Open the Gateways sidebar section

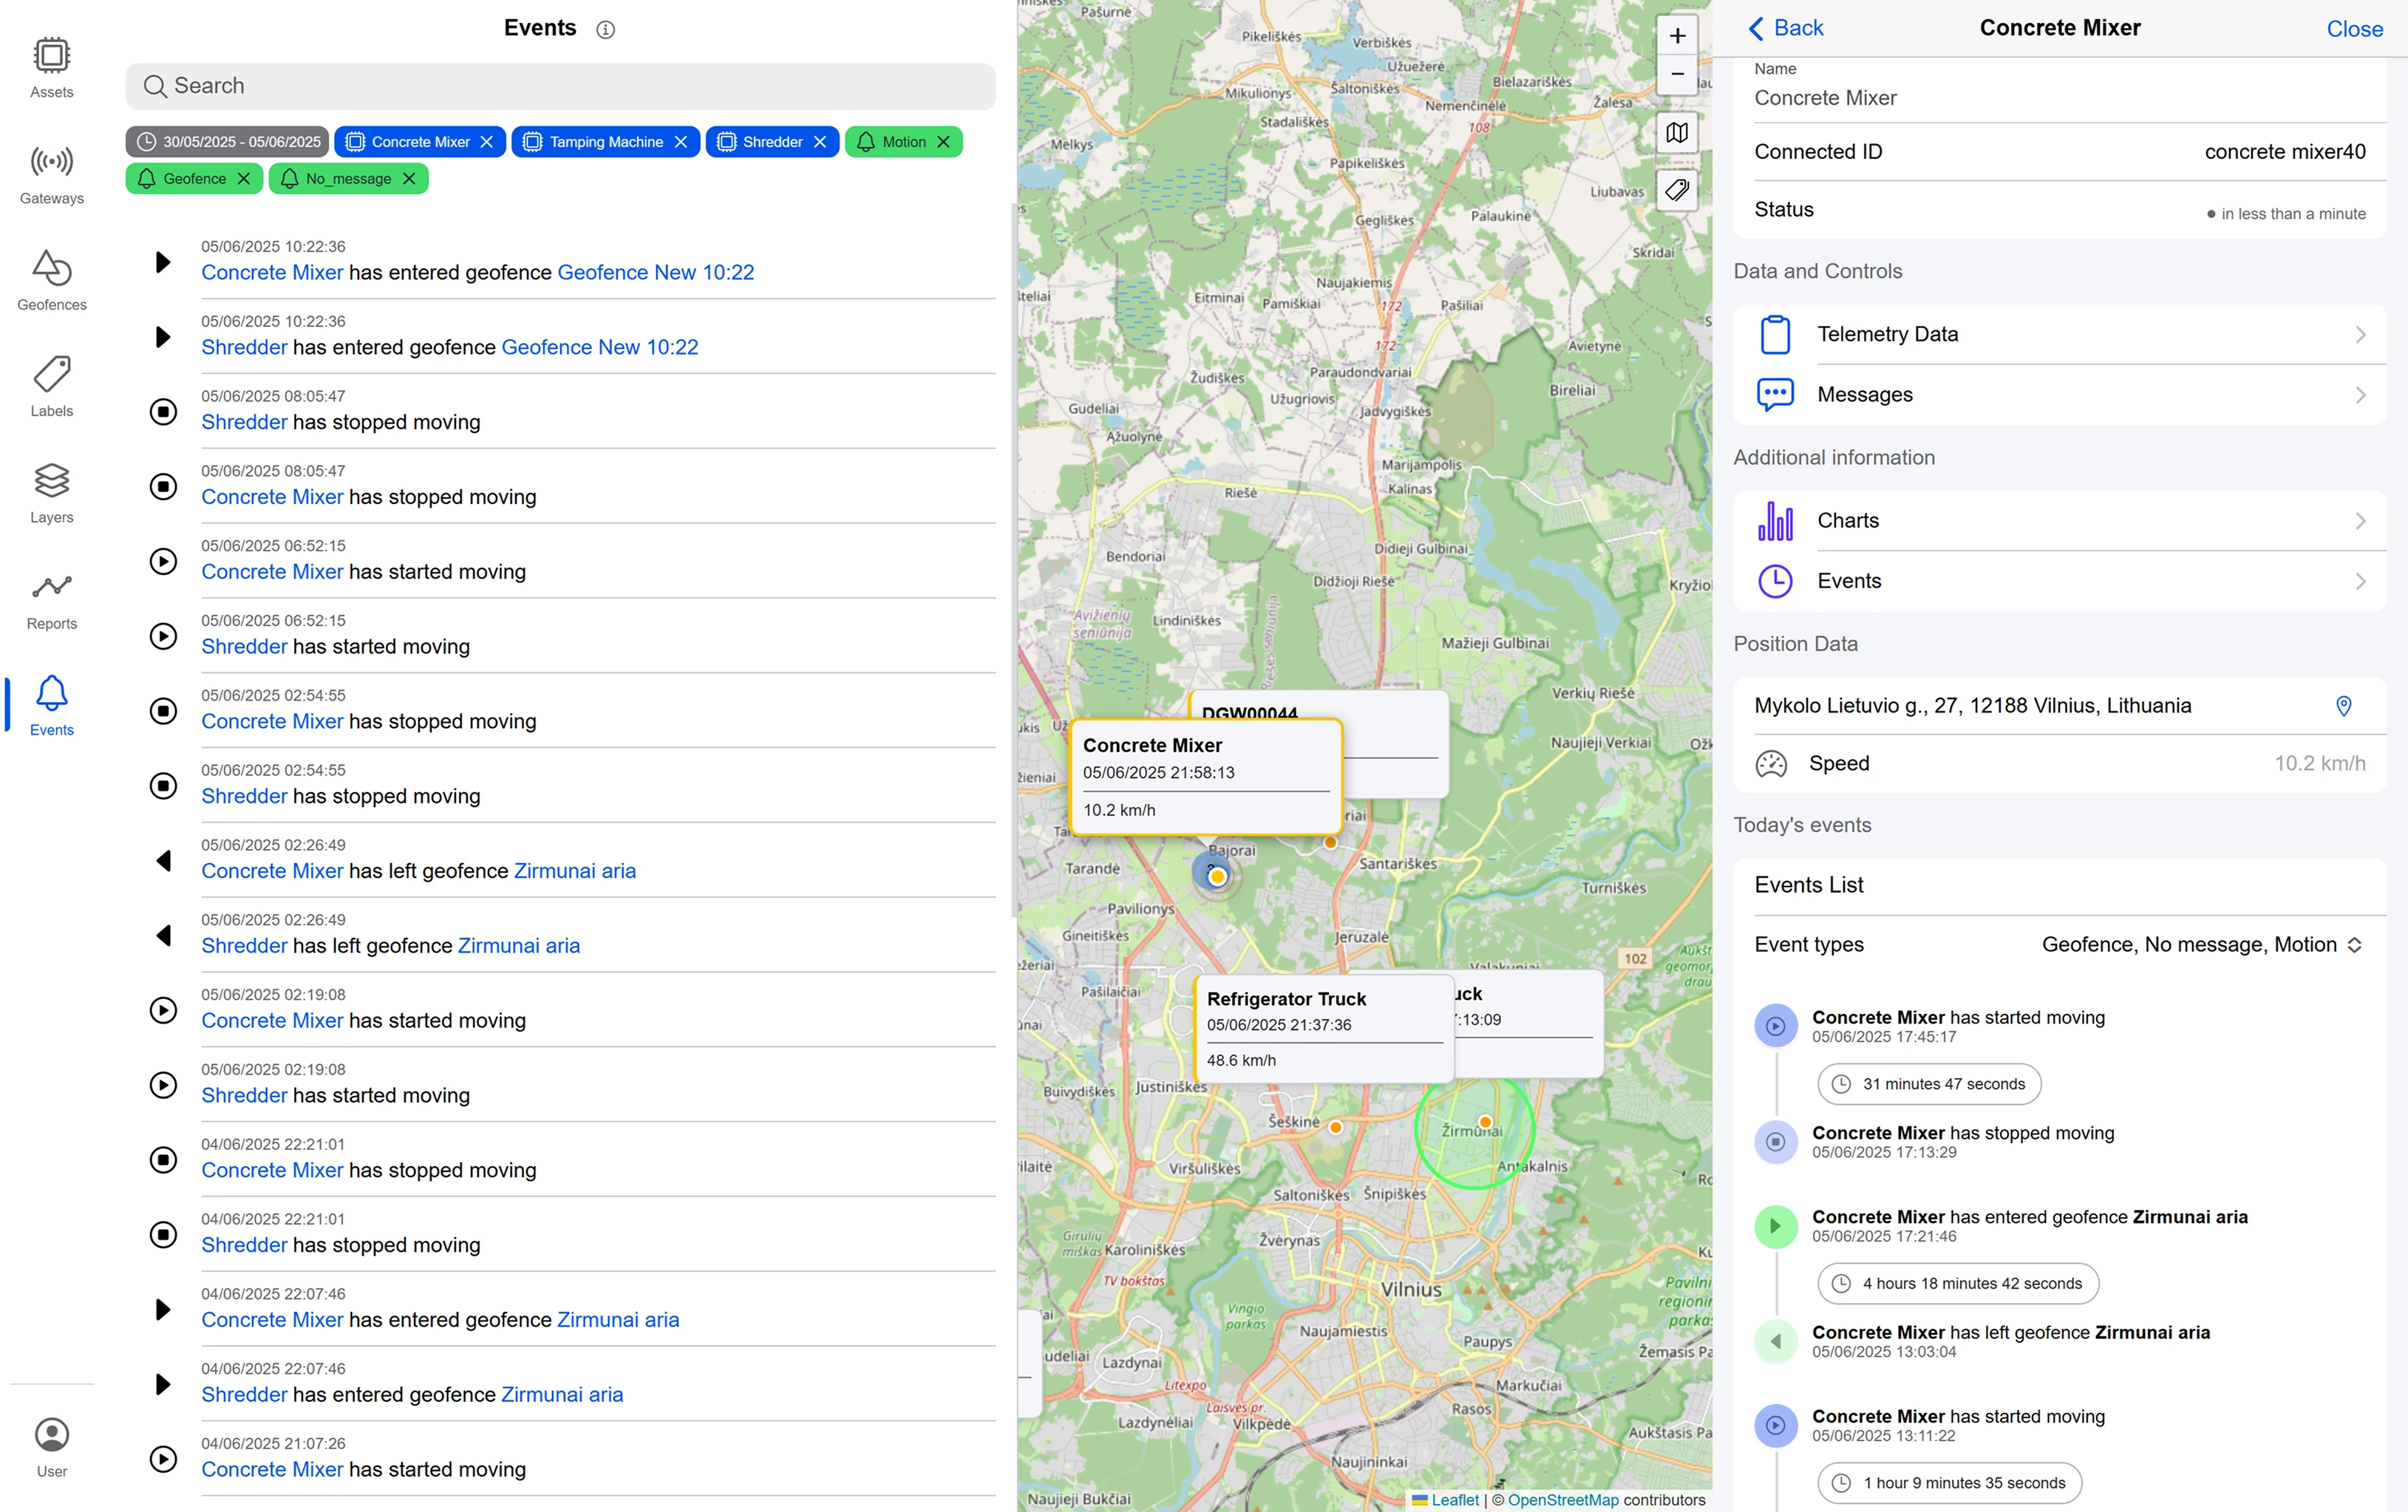pos(52,174)
